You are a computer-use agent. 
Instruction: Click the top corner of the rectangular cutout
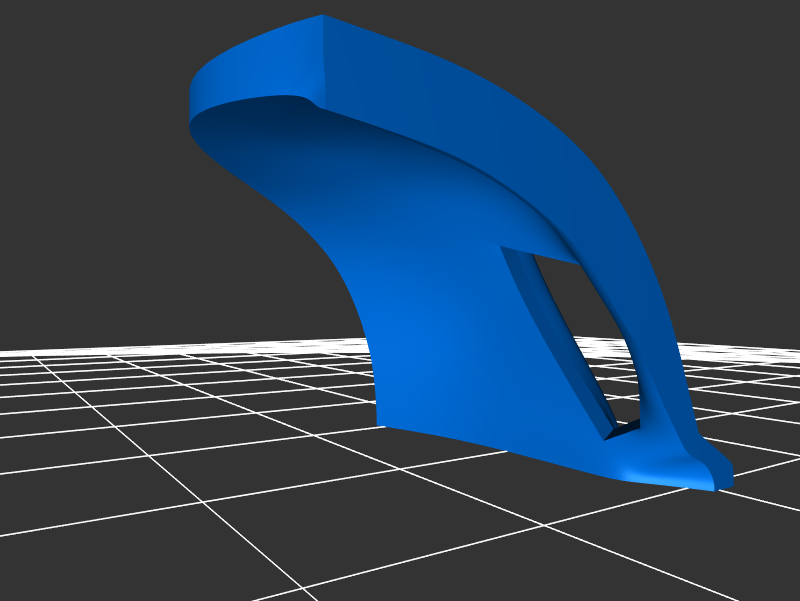click(502, 247)
